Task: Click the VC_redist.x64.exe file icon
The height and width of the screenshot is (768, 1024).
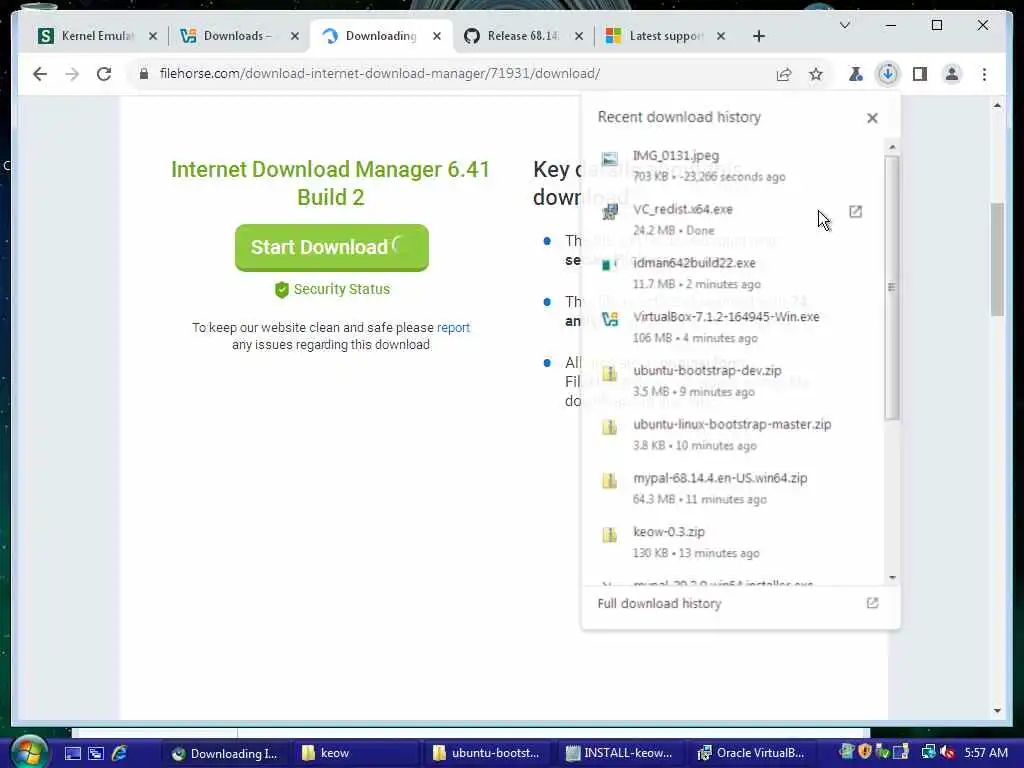Action: pos(609,211)
